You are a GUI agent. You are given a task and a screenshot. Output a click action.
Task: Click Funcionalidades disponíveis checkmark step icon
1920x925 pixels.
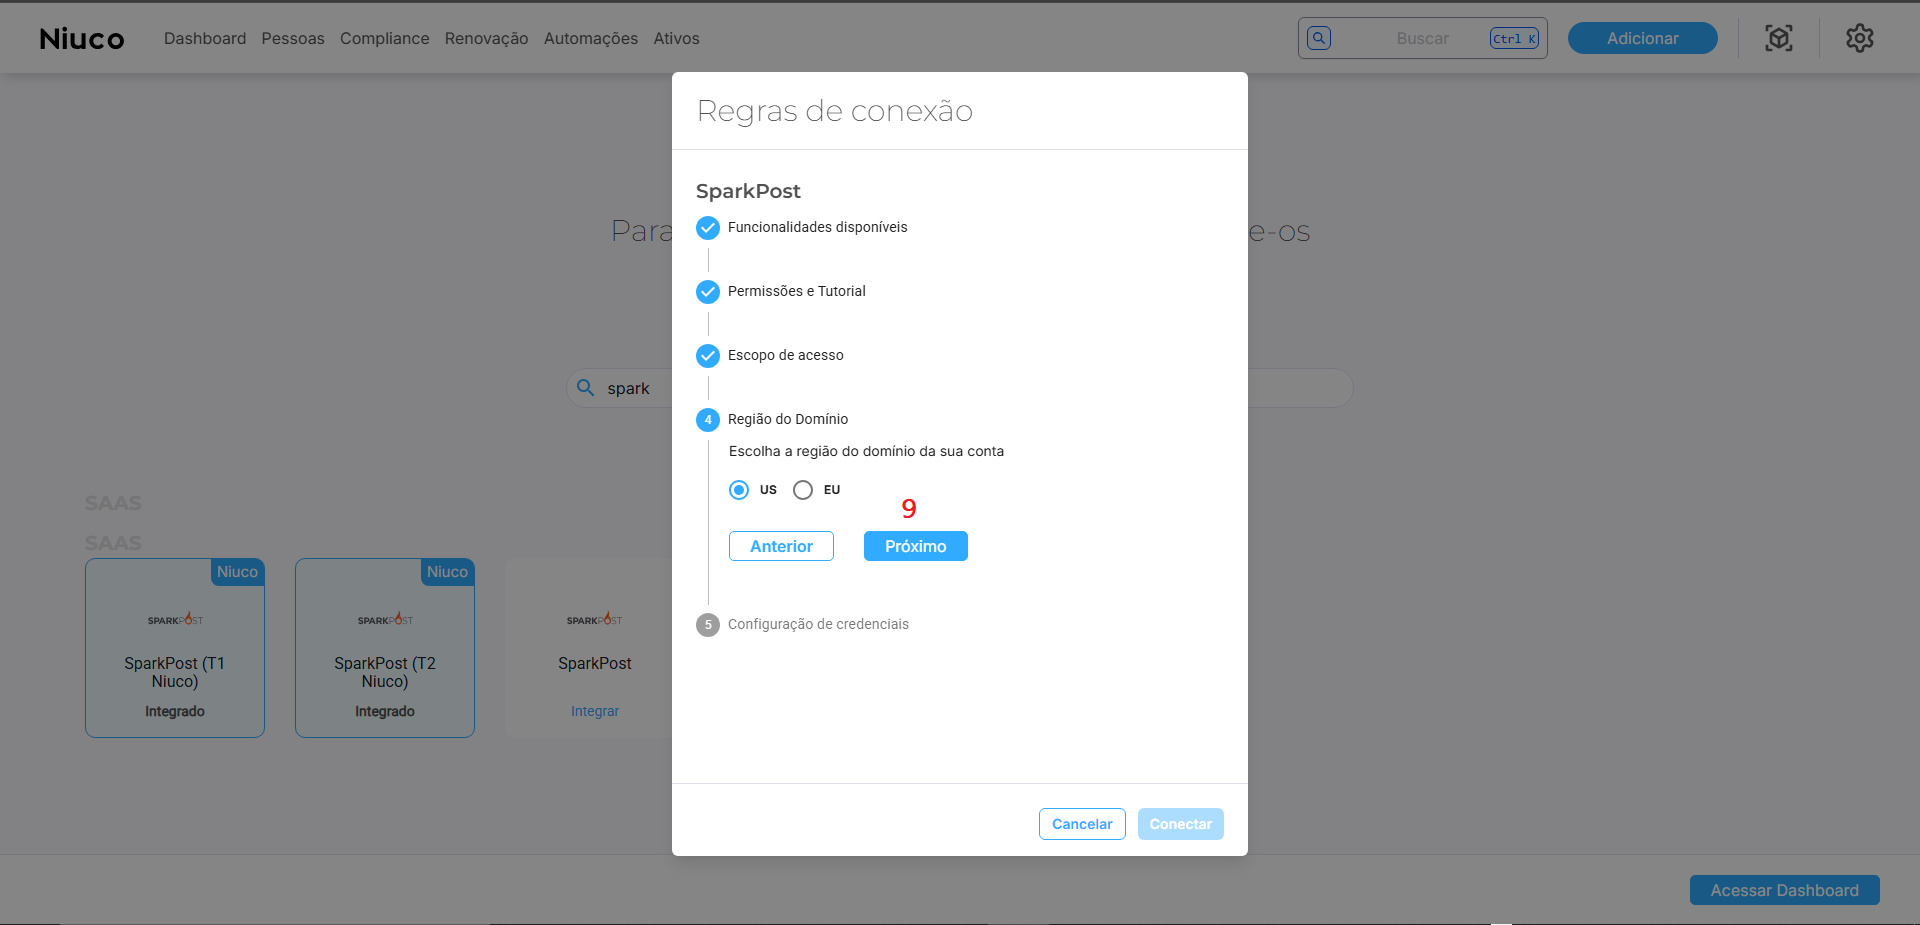pyautogui.click(x=708, y=228)
